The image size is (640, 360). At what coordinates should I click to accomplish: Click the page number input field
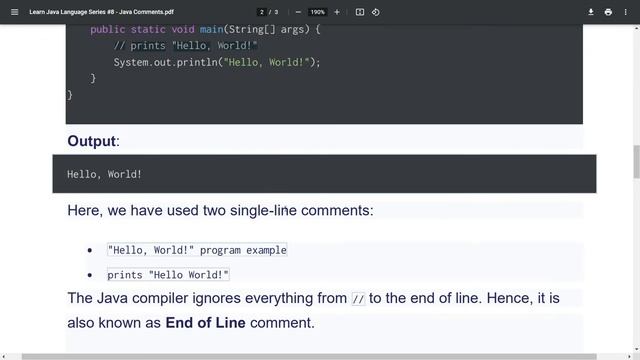[262, 12]
